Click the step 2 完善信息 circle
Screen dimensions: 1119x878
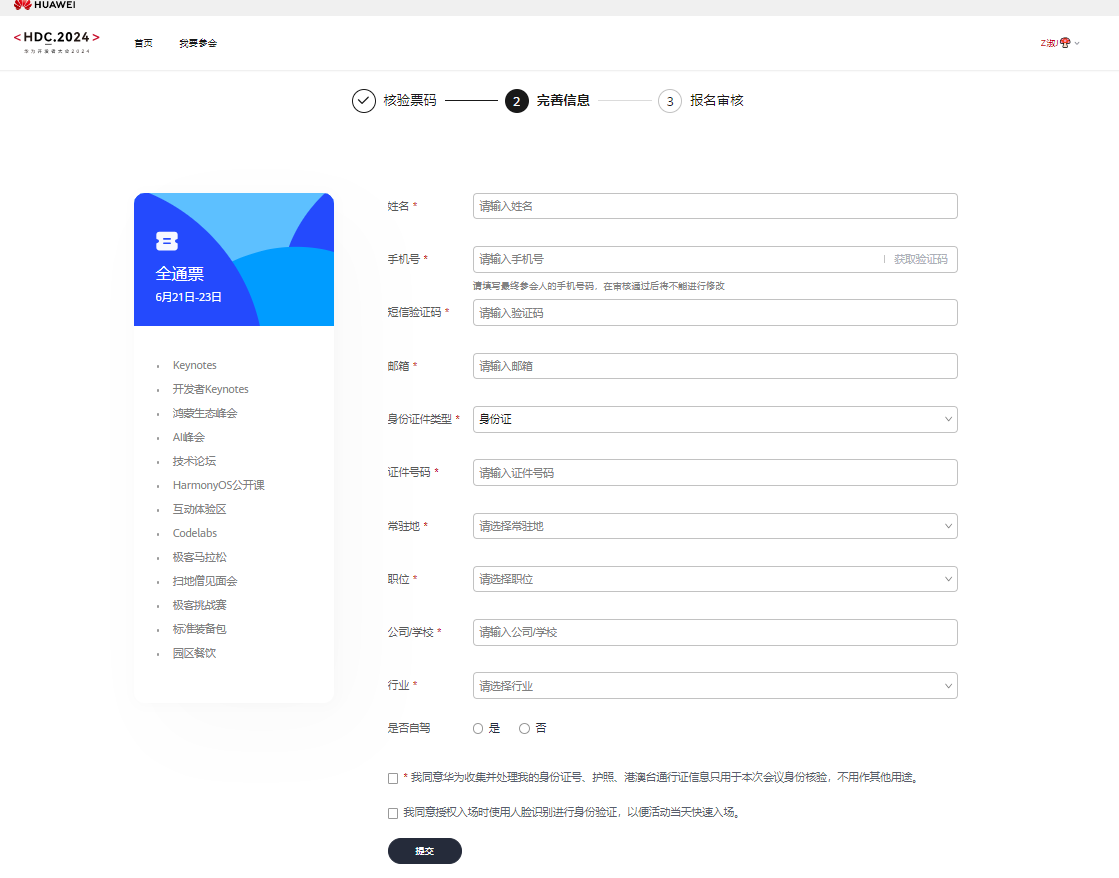point(516,101)
